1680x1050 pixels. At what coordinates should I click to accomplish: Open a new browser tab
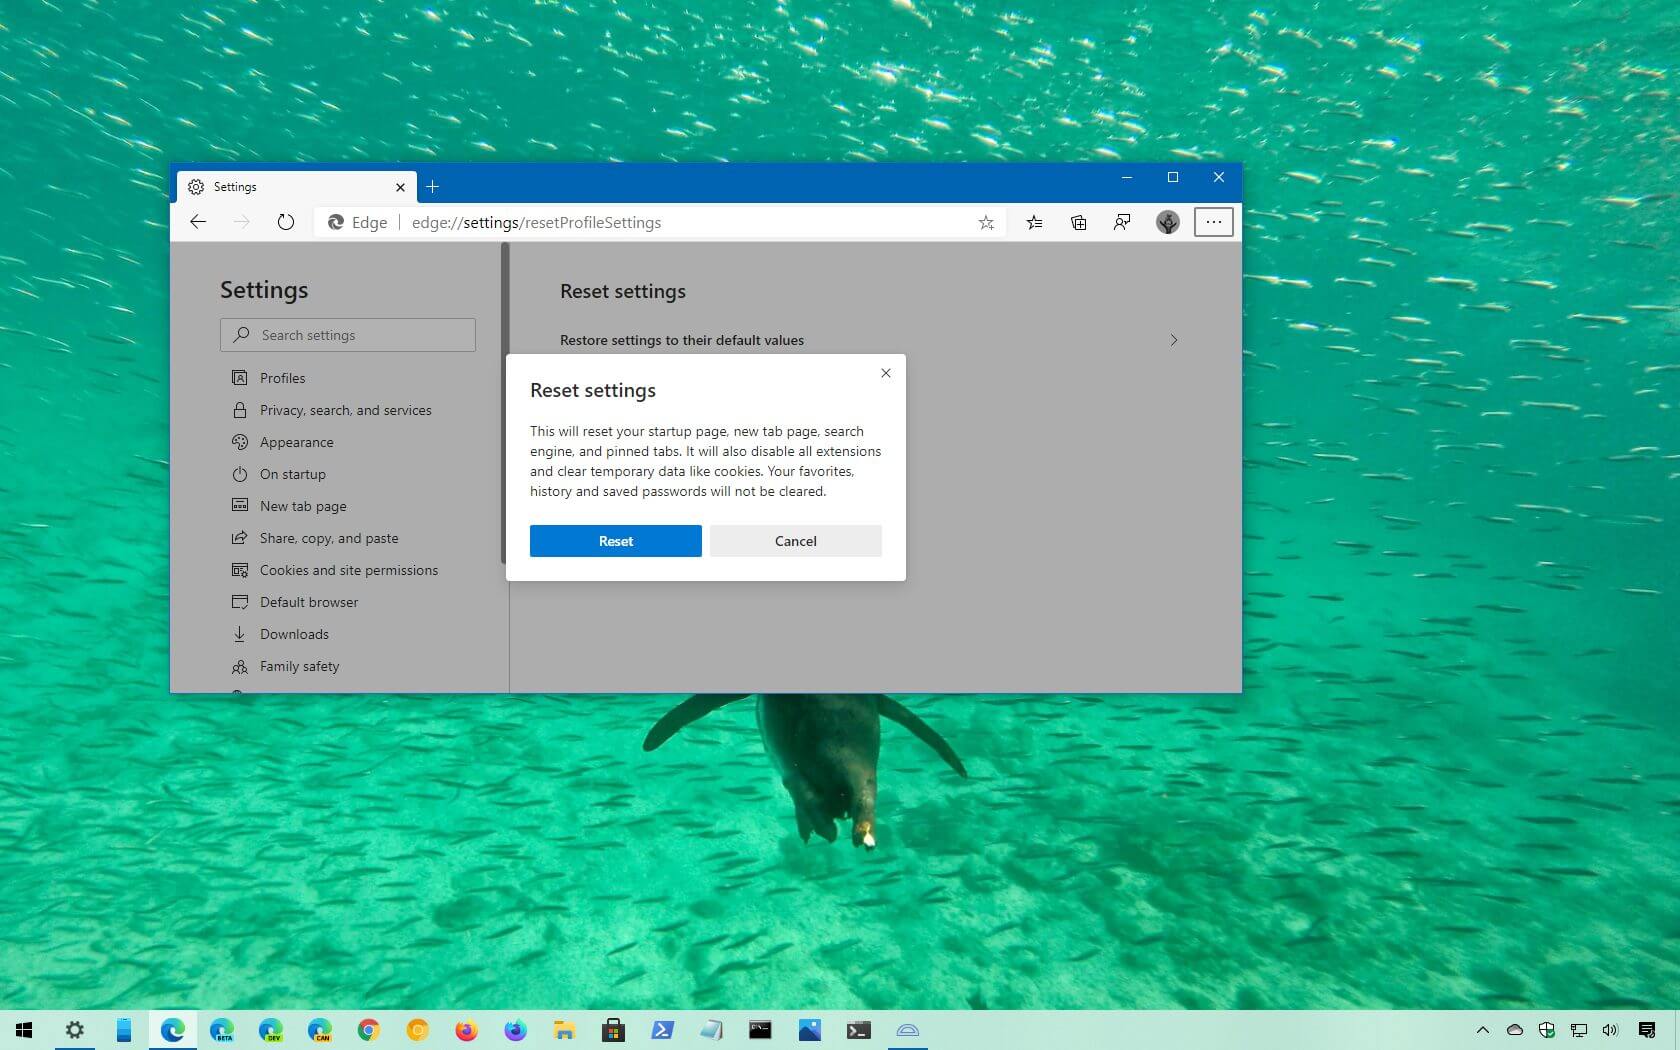pos(432,187)
